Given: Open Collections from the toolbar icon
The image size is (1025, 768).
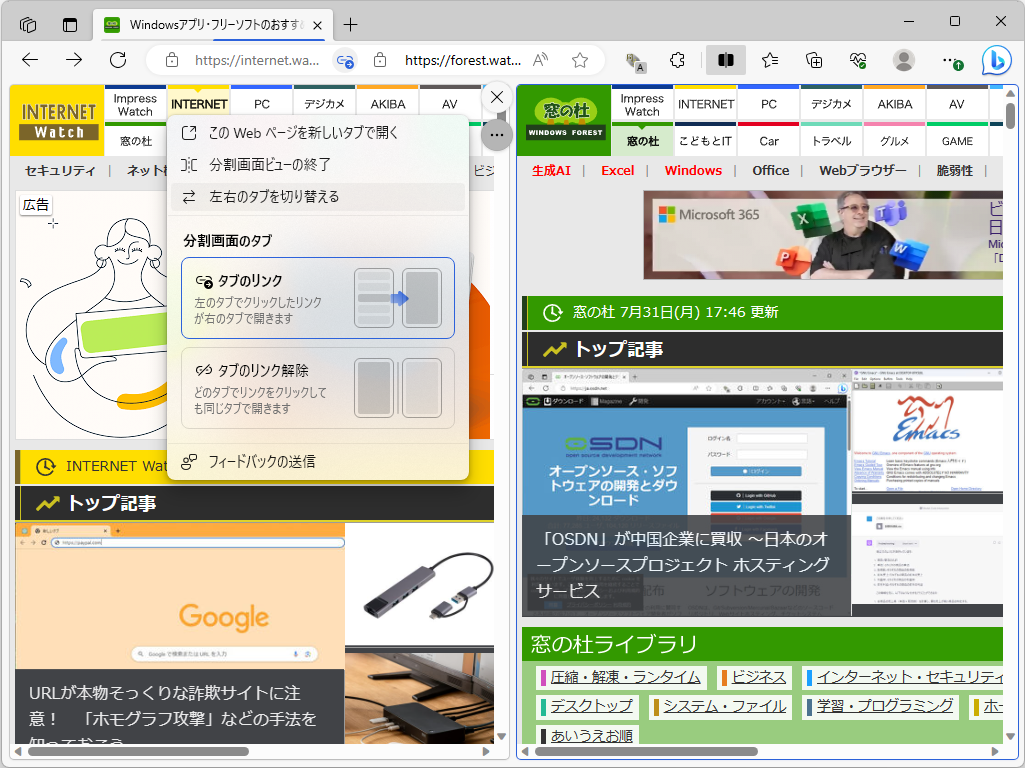Looking at the screenshot, I should click(812, 61).
